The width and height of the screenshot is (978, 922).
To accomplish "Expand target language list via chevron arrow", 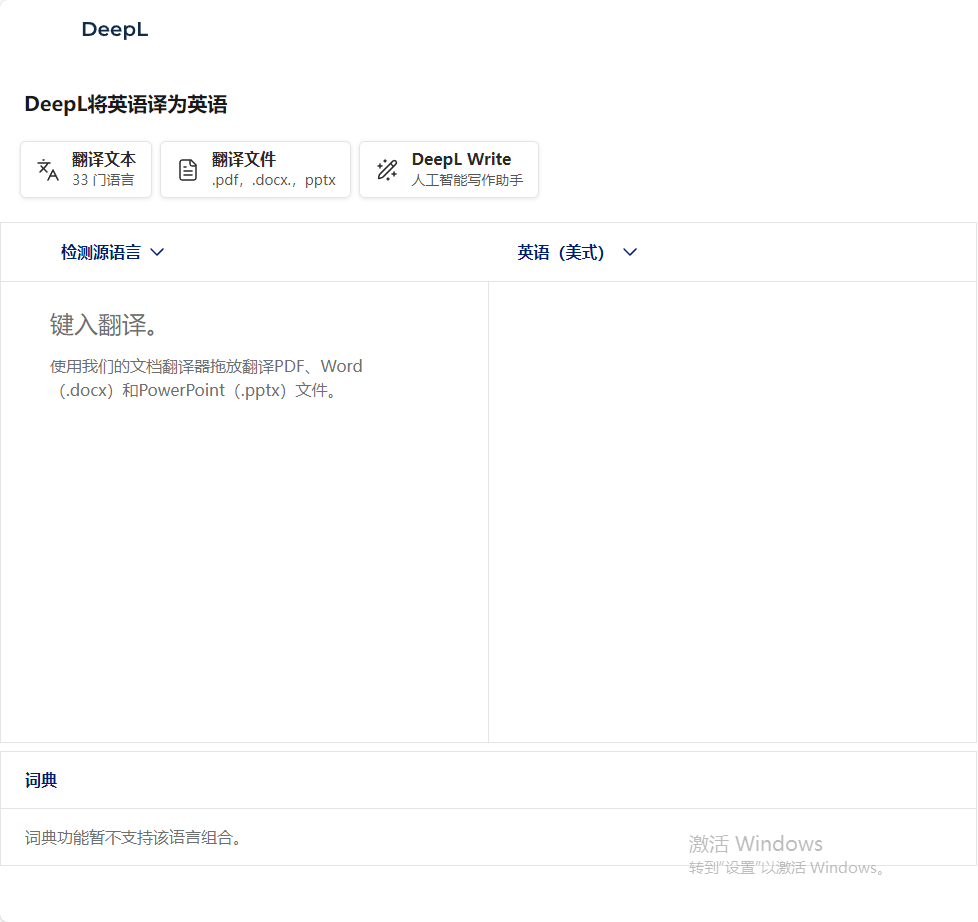I will click(x=630, y=252).
